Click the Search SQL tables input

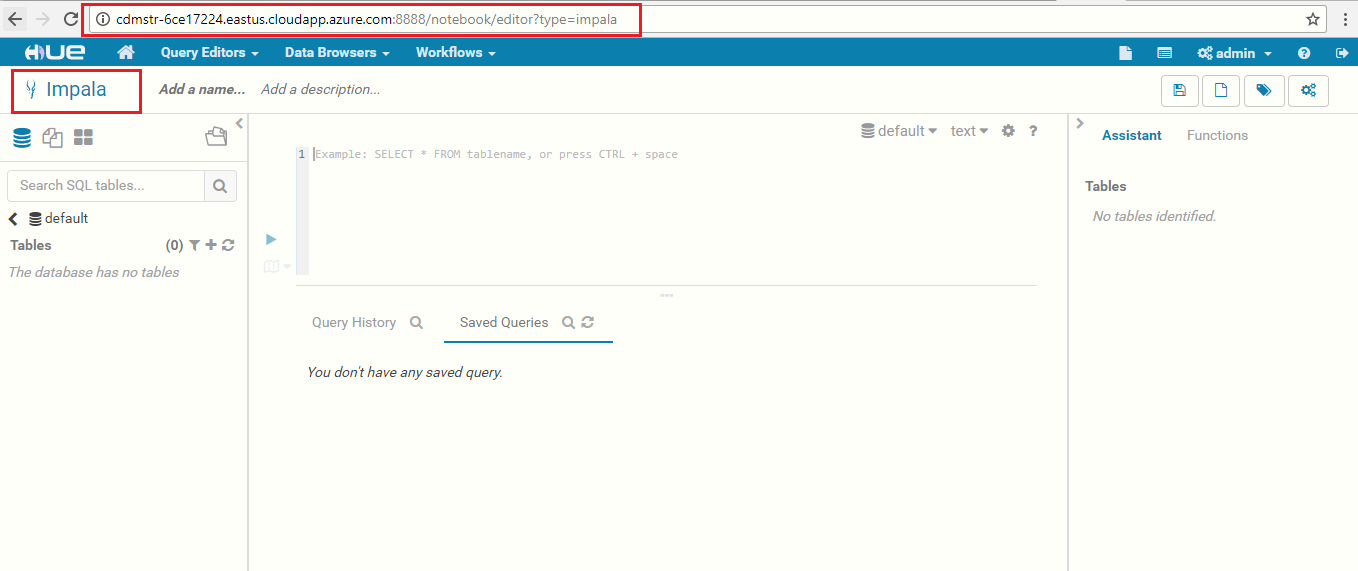[106, 185]
